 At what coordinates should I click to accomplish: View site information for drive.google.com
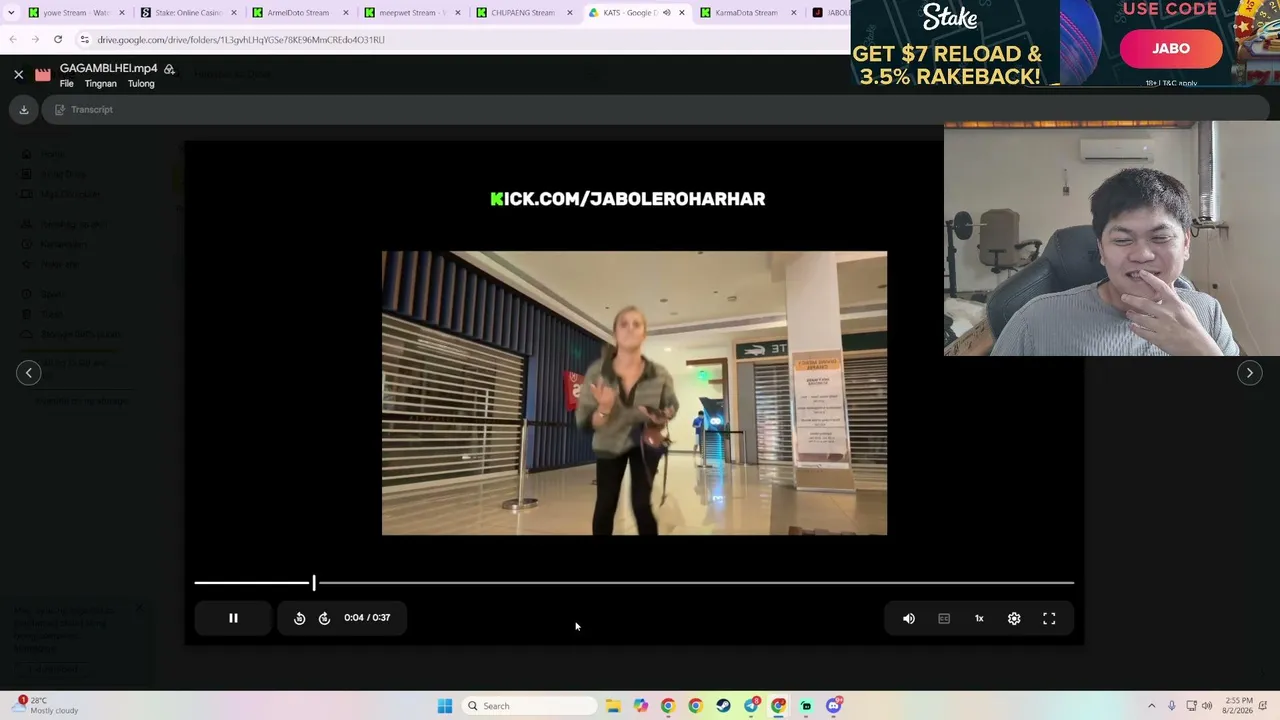point(84,40)
